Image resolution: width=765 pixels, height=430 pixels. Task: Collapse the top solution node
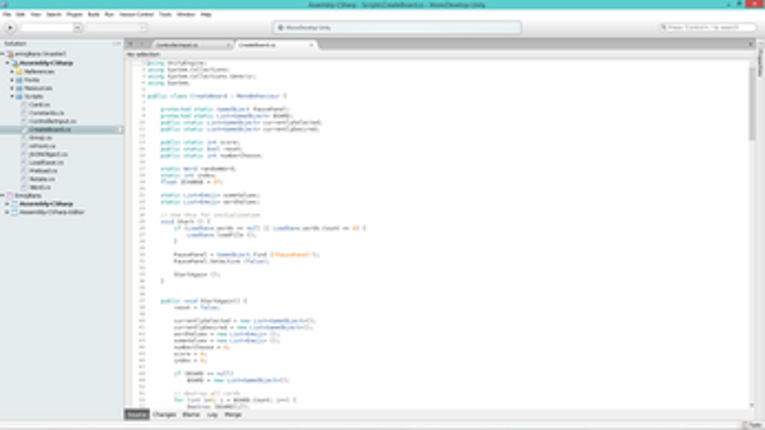[3, 54]
